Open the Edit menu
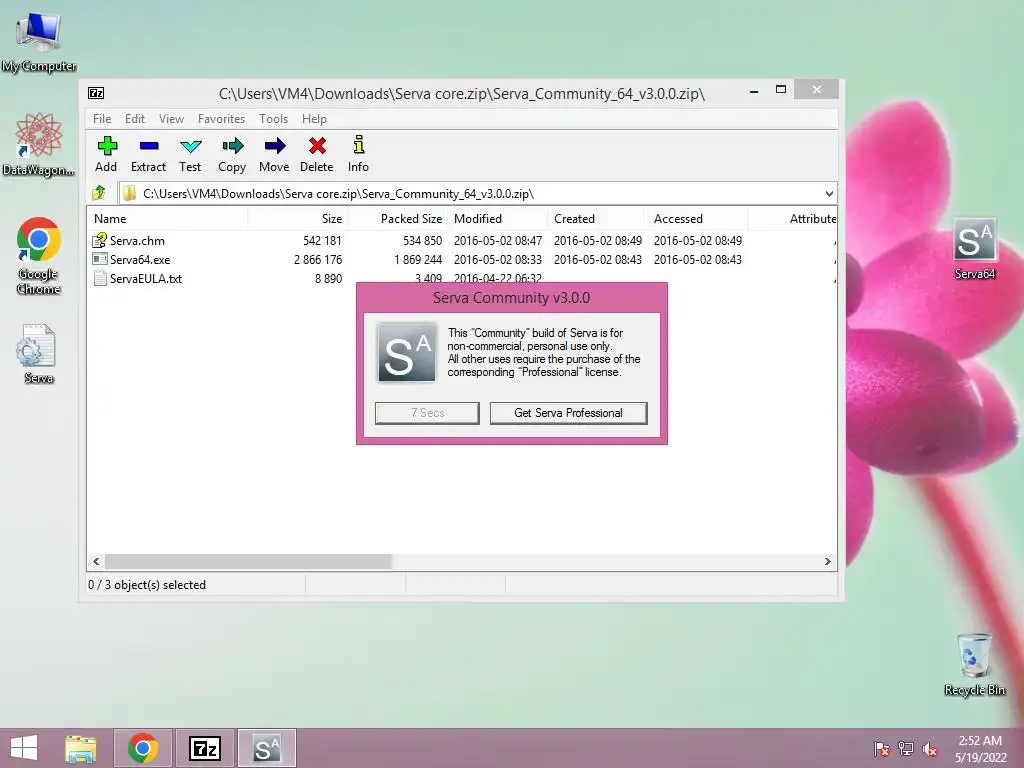Viewport: 1024px width, 768px height. coord(135,119)
